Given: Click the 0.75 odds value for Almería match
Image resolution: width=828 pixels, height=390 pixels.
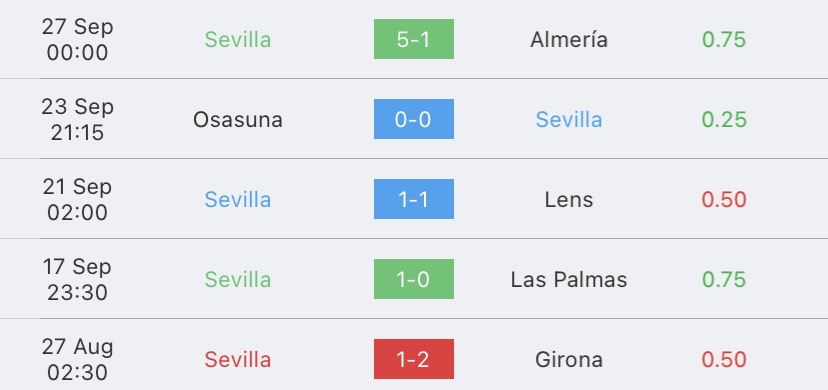Looking at the screenshot, I should pyautogui.click(x=724, y=40).
